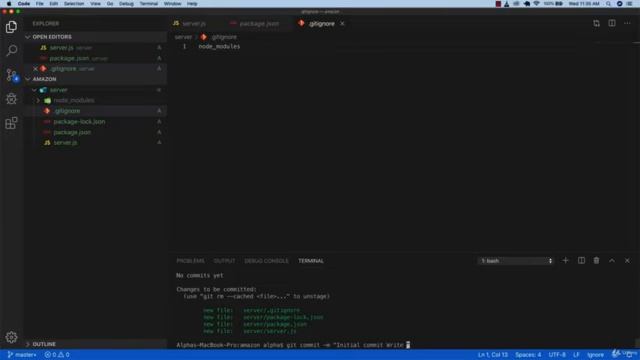Open the Problems panel tab
Image resolution: width=640 pixels, height=360 pixels.
click(190, 261)
